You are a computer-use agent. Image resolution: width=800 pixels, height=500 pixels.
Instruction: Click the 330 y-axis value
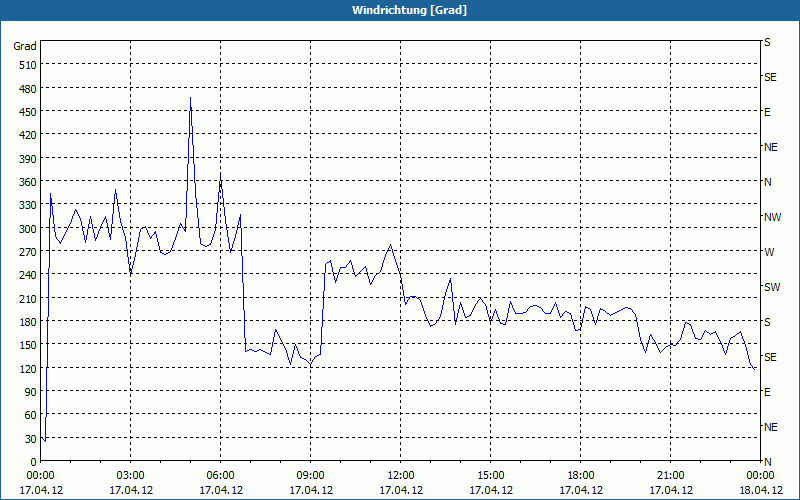[28, 205]
